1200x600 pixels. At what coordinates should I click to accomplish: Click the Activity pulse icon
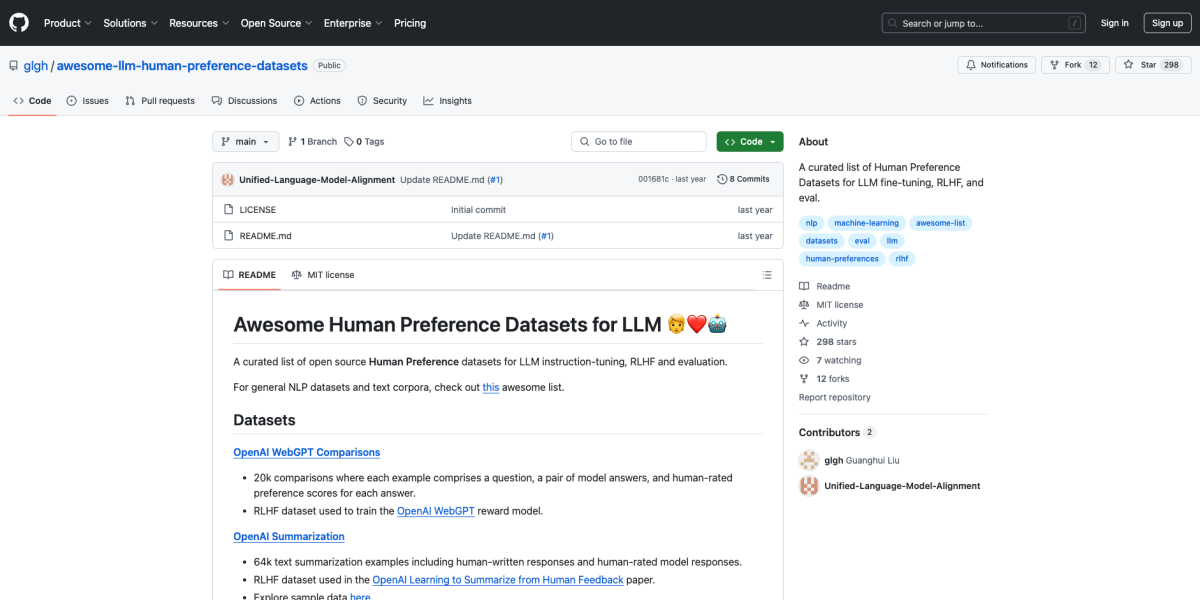tap(802, 322)
